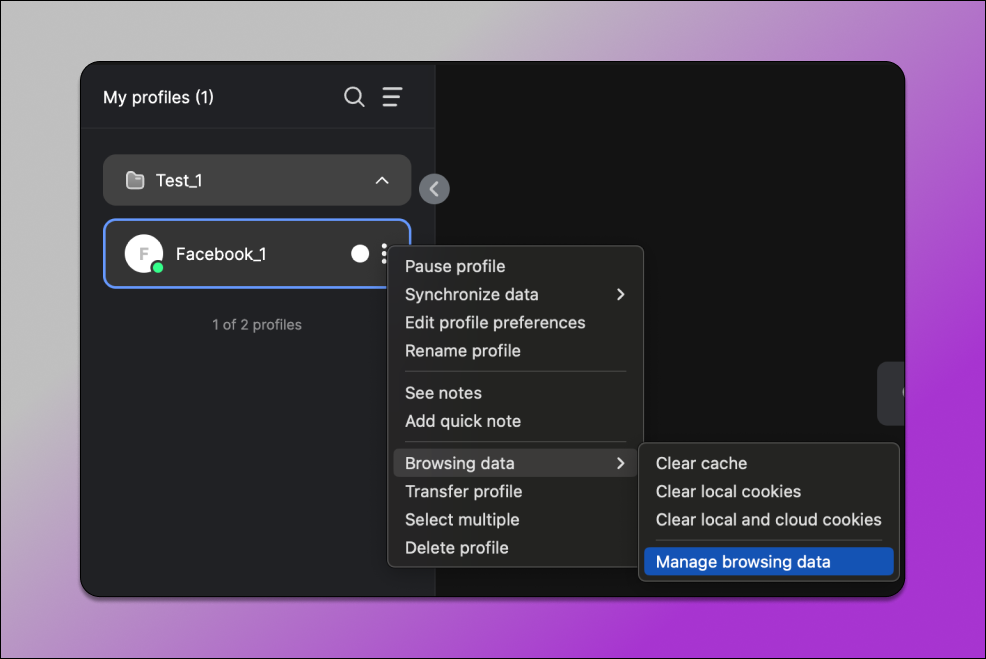Select Rename profile option
The height and width of the screenshot is (659, 986).
pyautogui.click(x=463, y=351)
